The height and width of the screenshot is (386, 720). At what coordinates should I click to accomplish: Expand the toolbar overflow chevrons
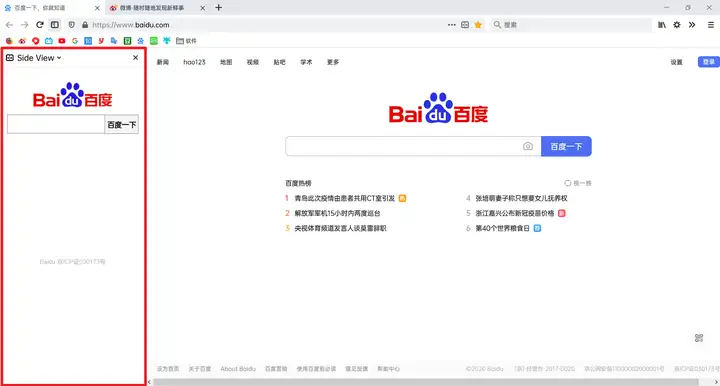tap(692, 25)
